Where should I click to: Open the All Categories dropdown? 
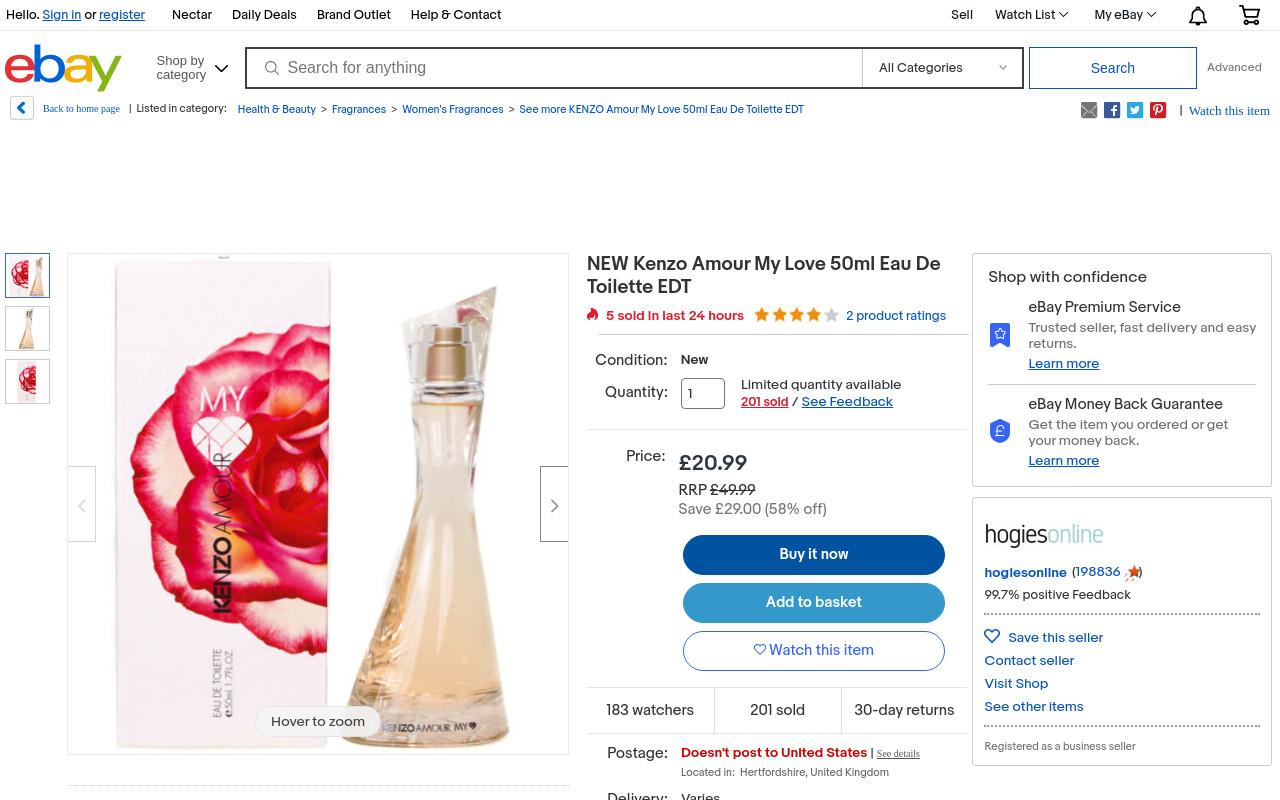[942, 68]
